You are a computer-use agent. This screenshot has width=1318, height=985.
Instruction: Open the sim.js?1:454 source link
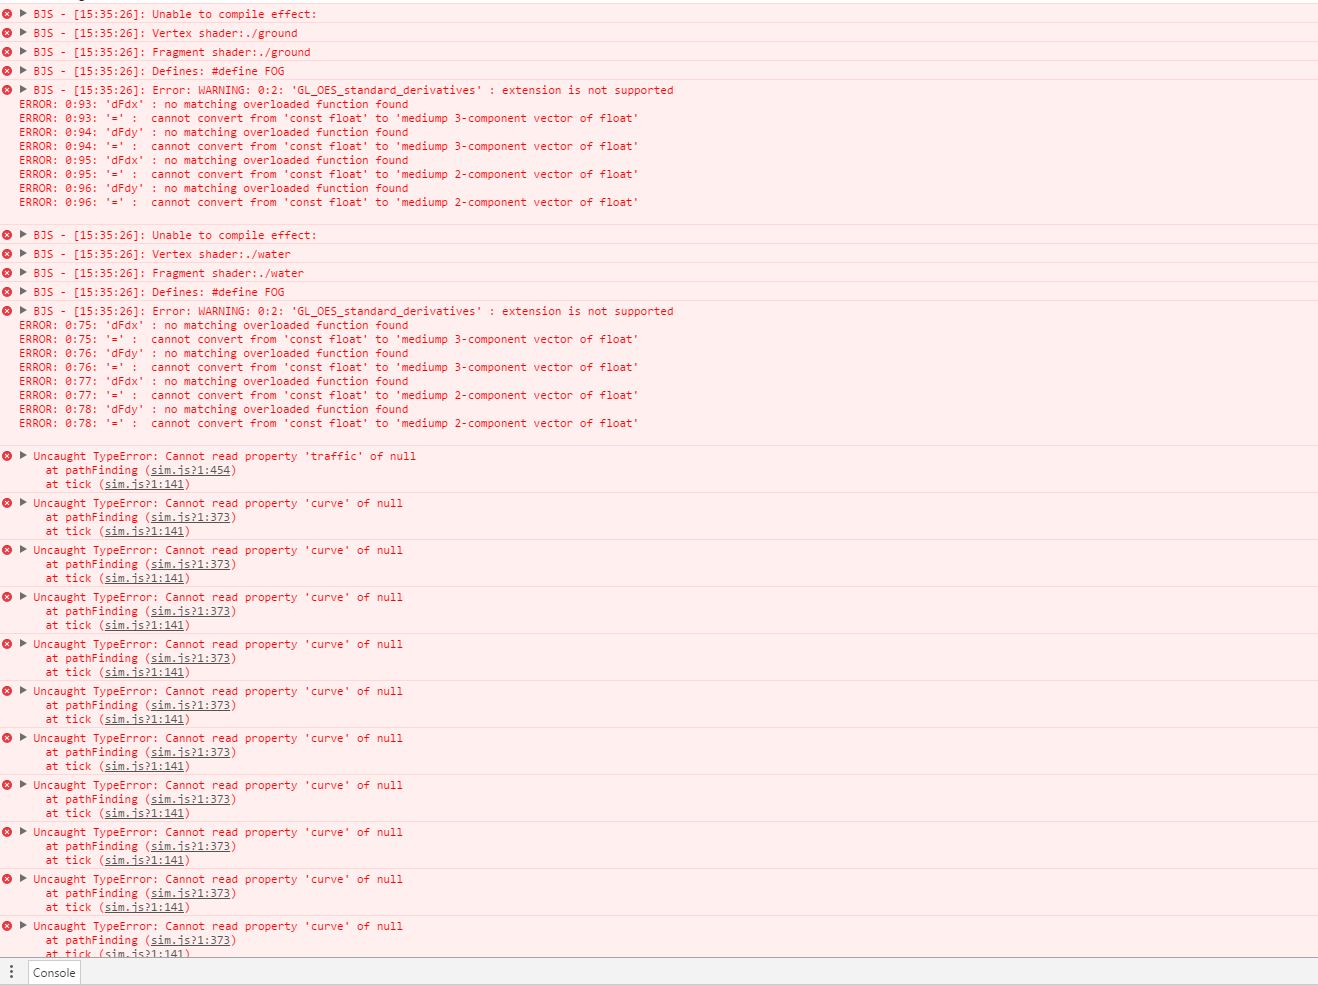pos(191,470)
